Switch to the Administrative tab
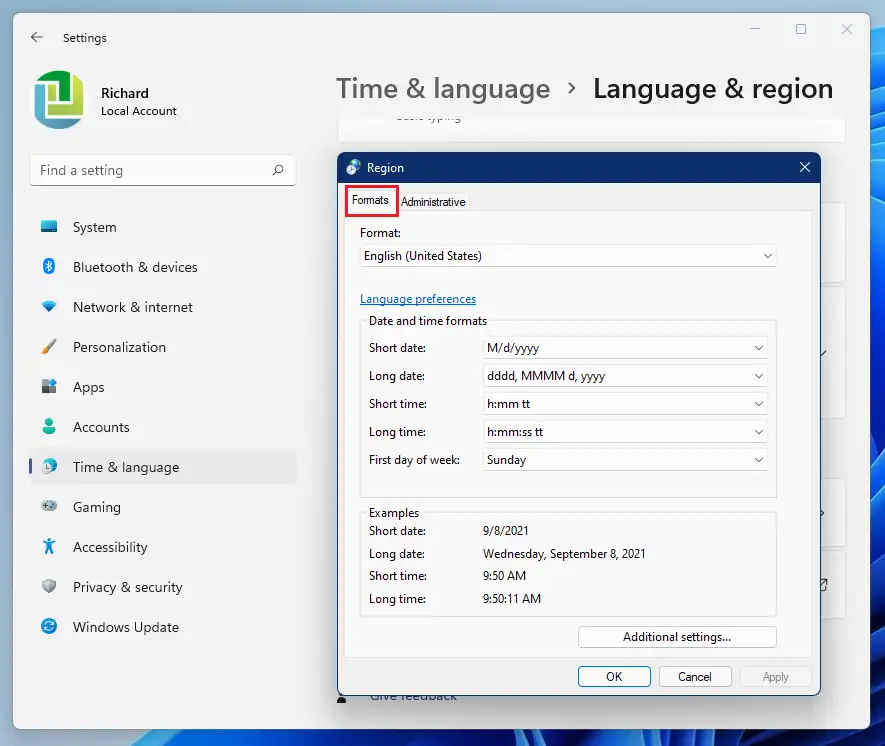885x746 pixels. [433, 202]
